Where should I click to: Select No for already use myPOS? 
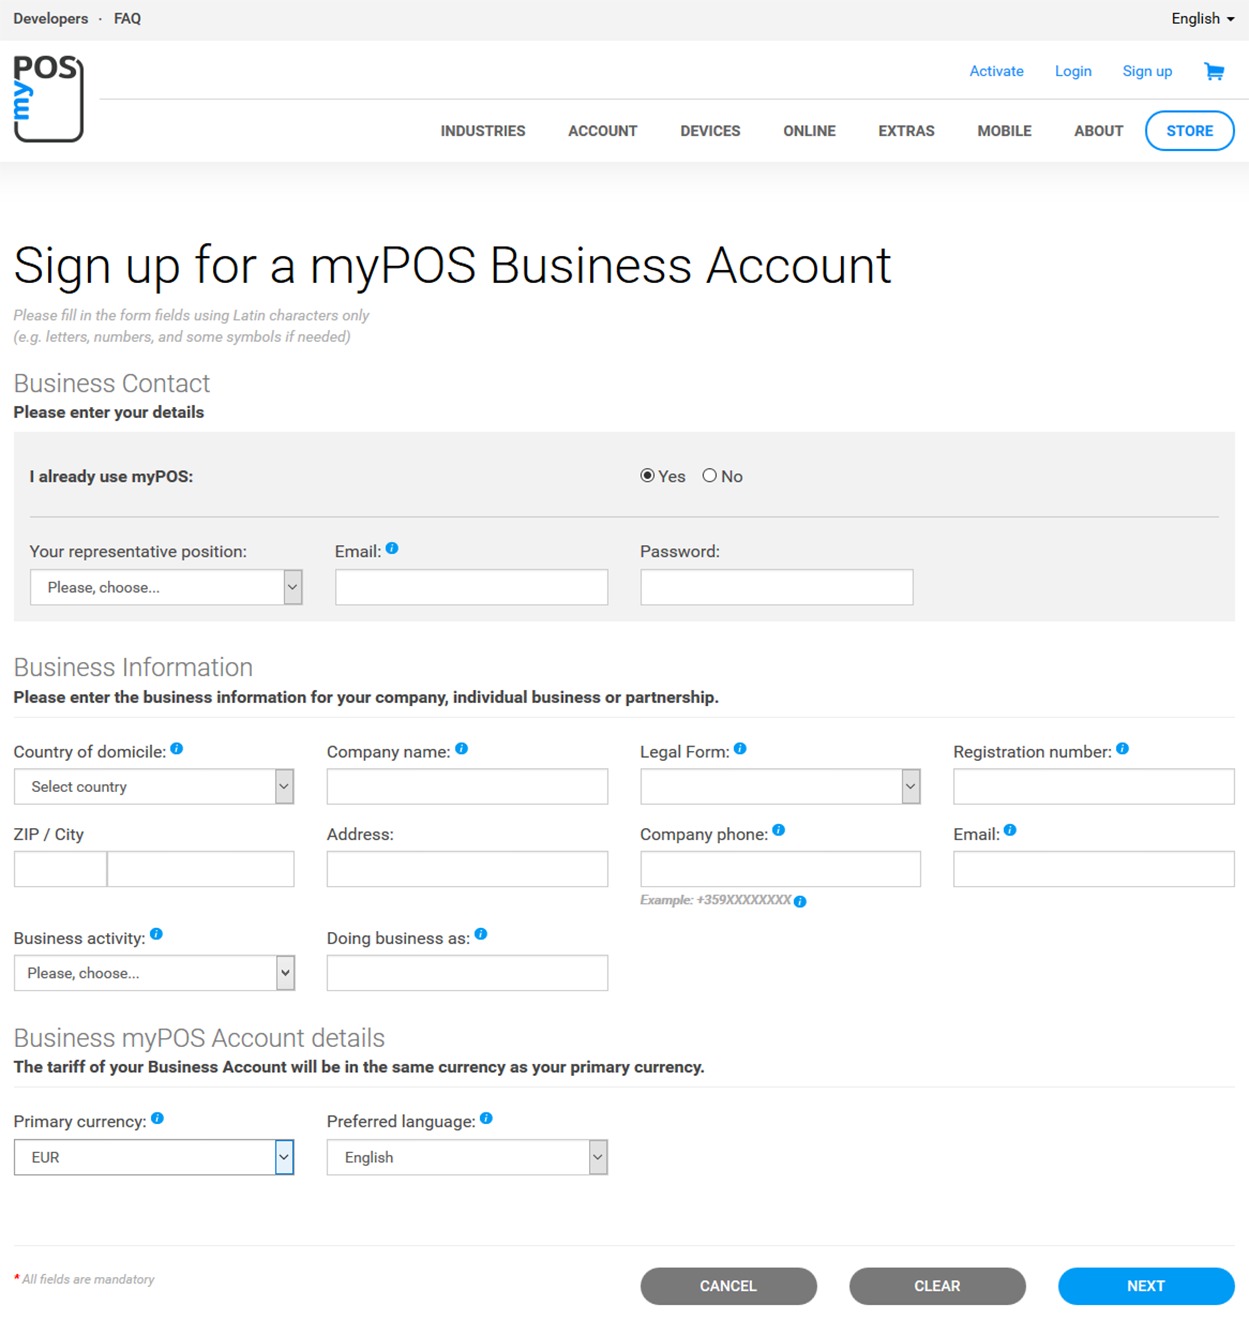coord(710,475)
